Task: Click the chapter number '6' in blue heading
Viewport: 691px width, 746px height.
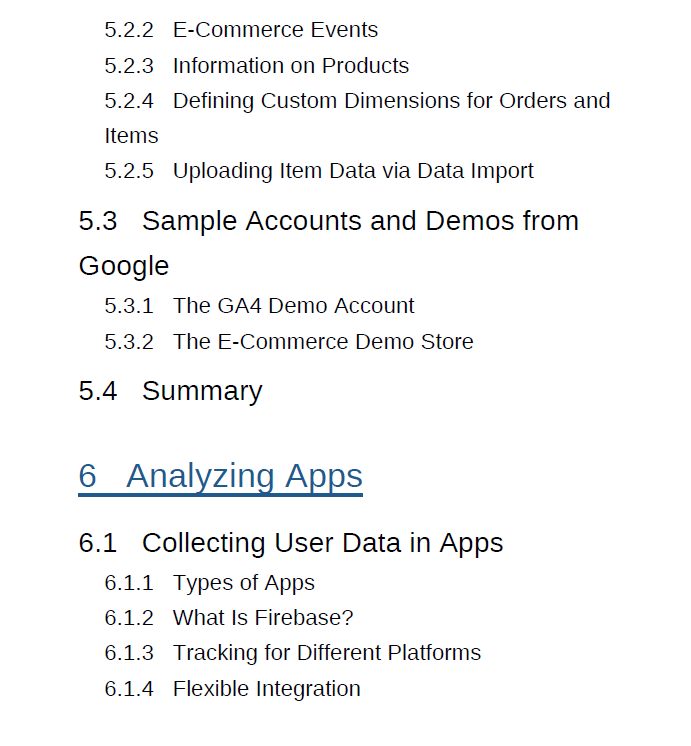Action: point(88,476)
